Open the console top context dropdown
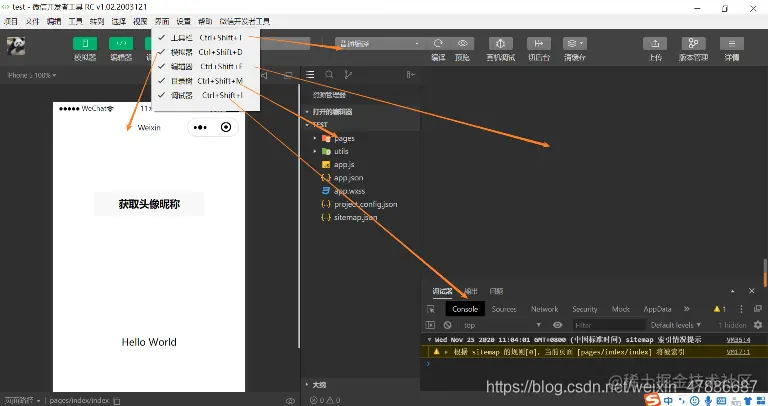The image size is (768, 406). (501, 325)
